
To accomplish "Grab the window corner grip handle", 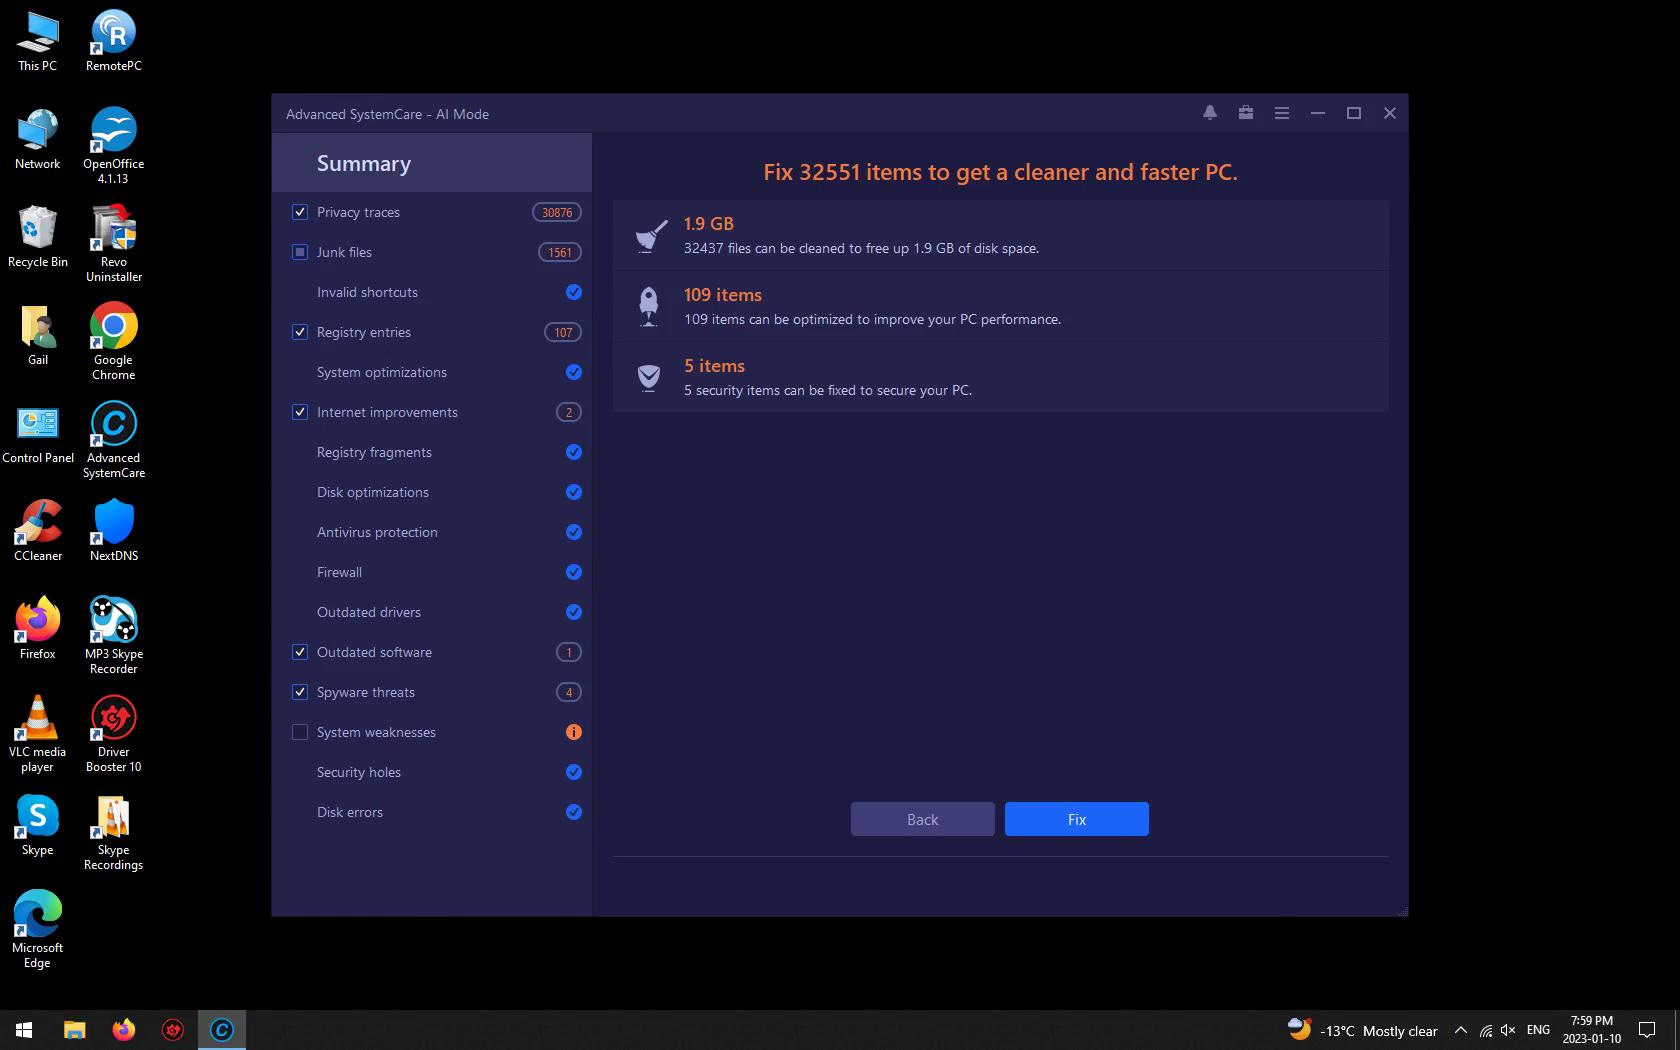I will coord(1403,911).
